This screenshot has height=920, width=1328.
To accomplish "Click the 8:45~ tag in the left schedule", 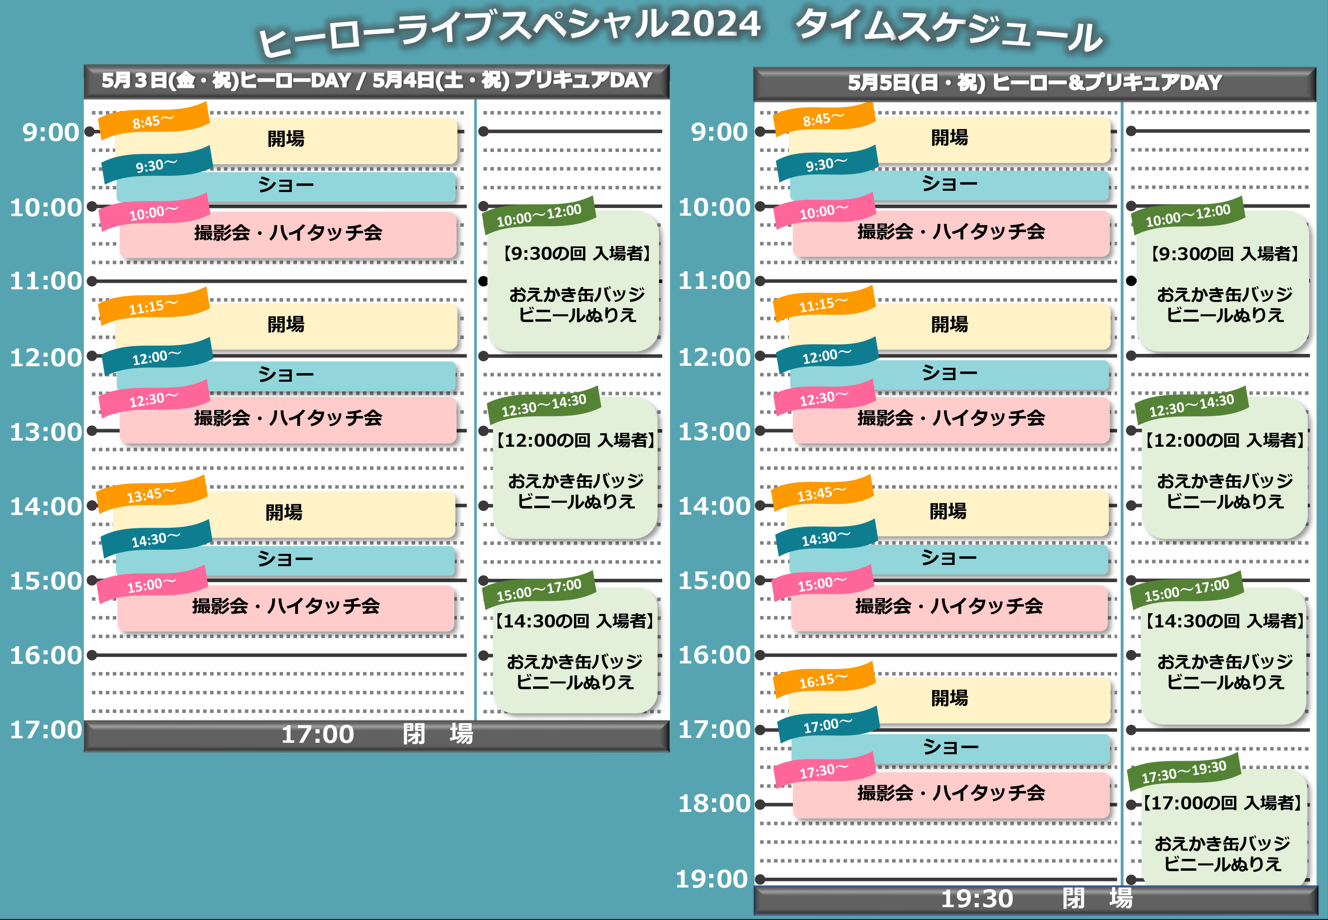I will 153,122.
